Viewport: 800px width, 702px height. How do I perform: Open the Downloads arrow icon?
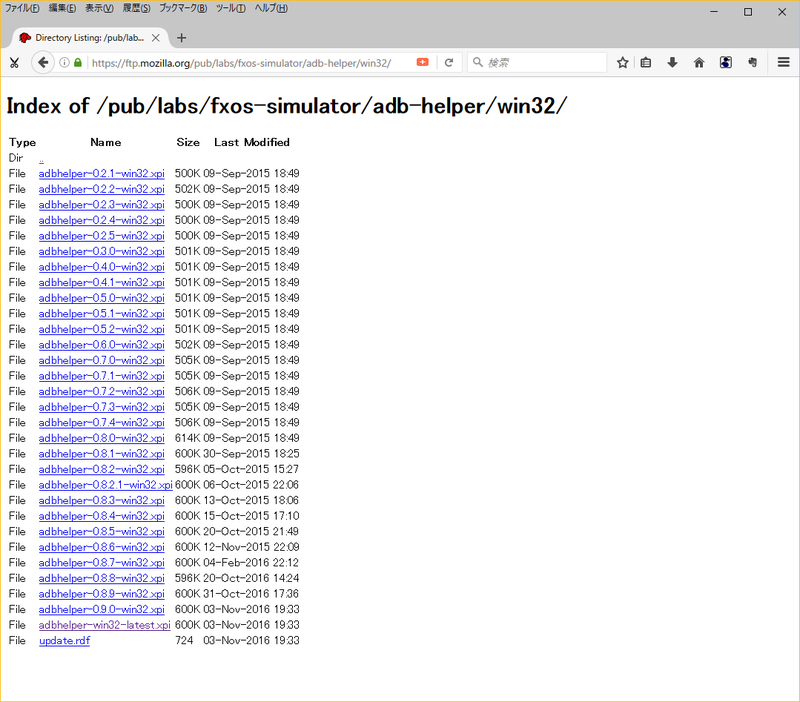coord(672,63)
